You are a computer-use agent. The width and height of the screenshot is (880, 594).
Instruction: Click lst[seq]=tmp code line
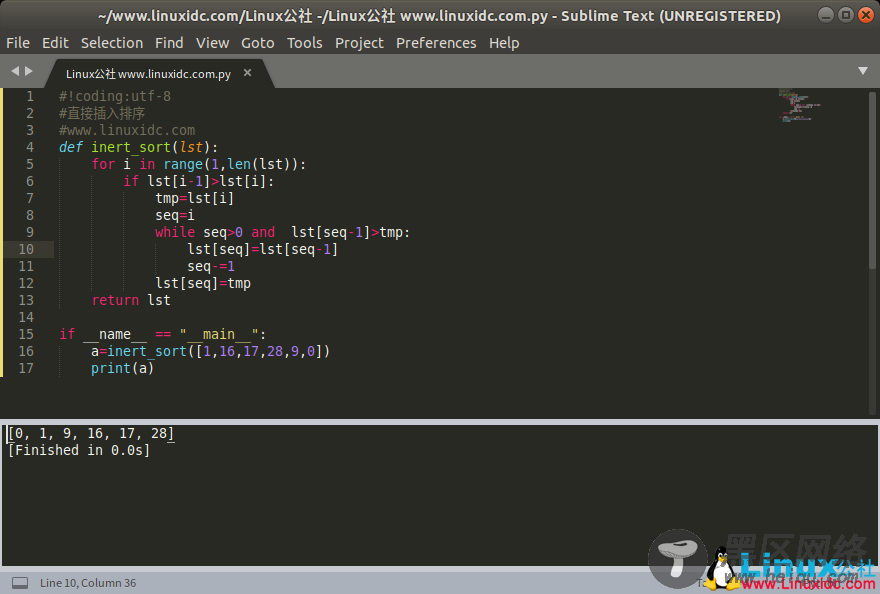pos(203,283)
